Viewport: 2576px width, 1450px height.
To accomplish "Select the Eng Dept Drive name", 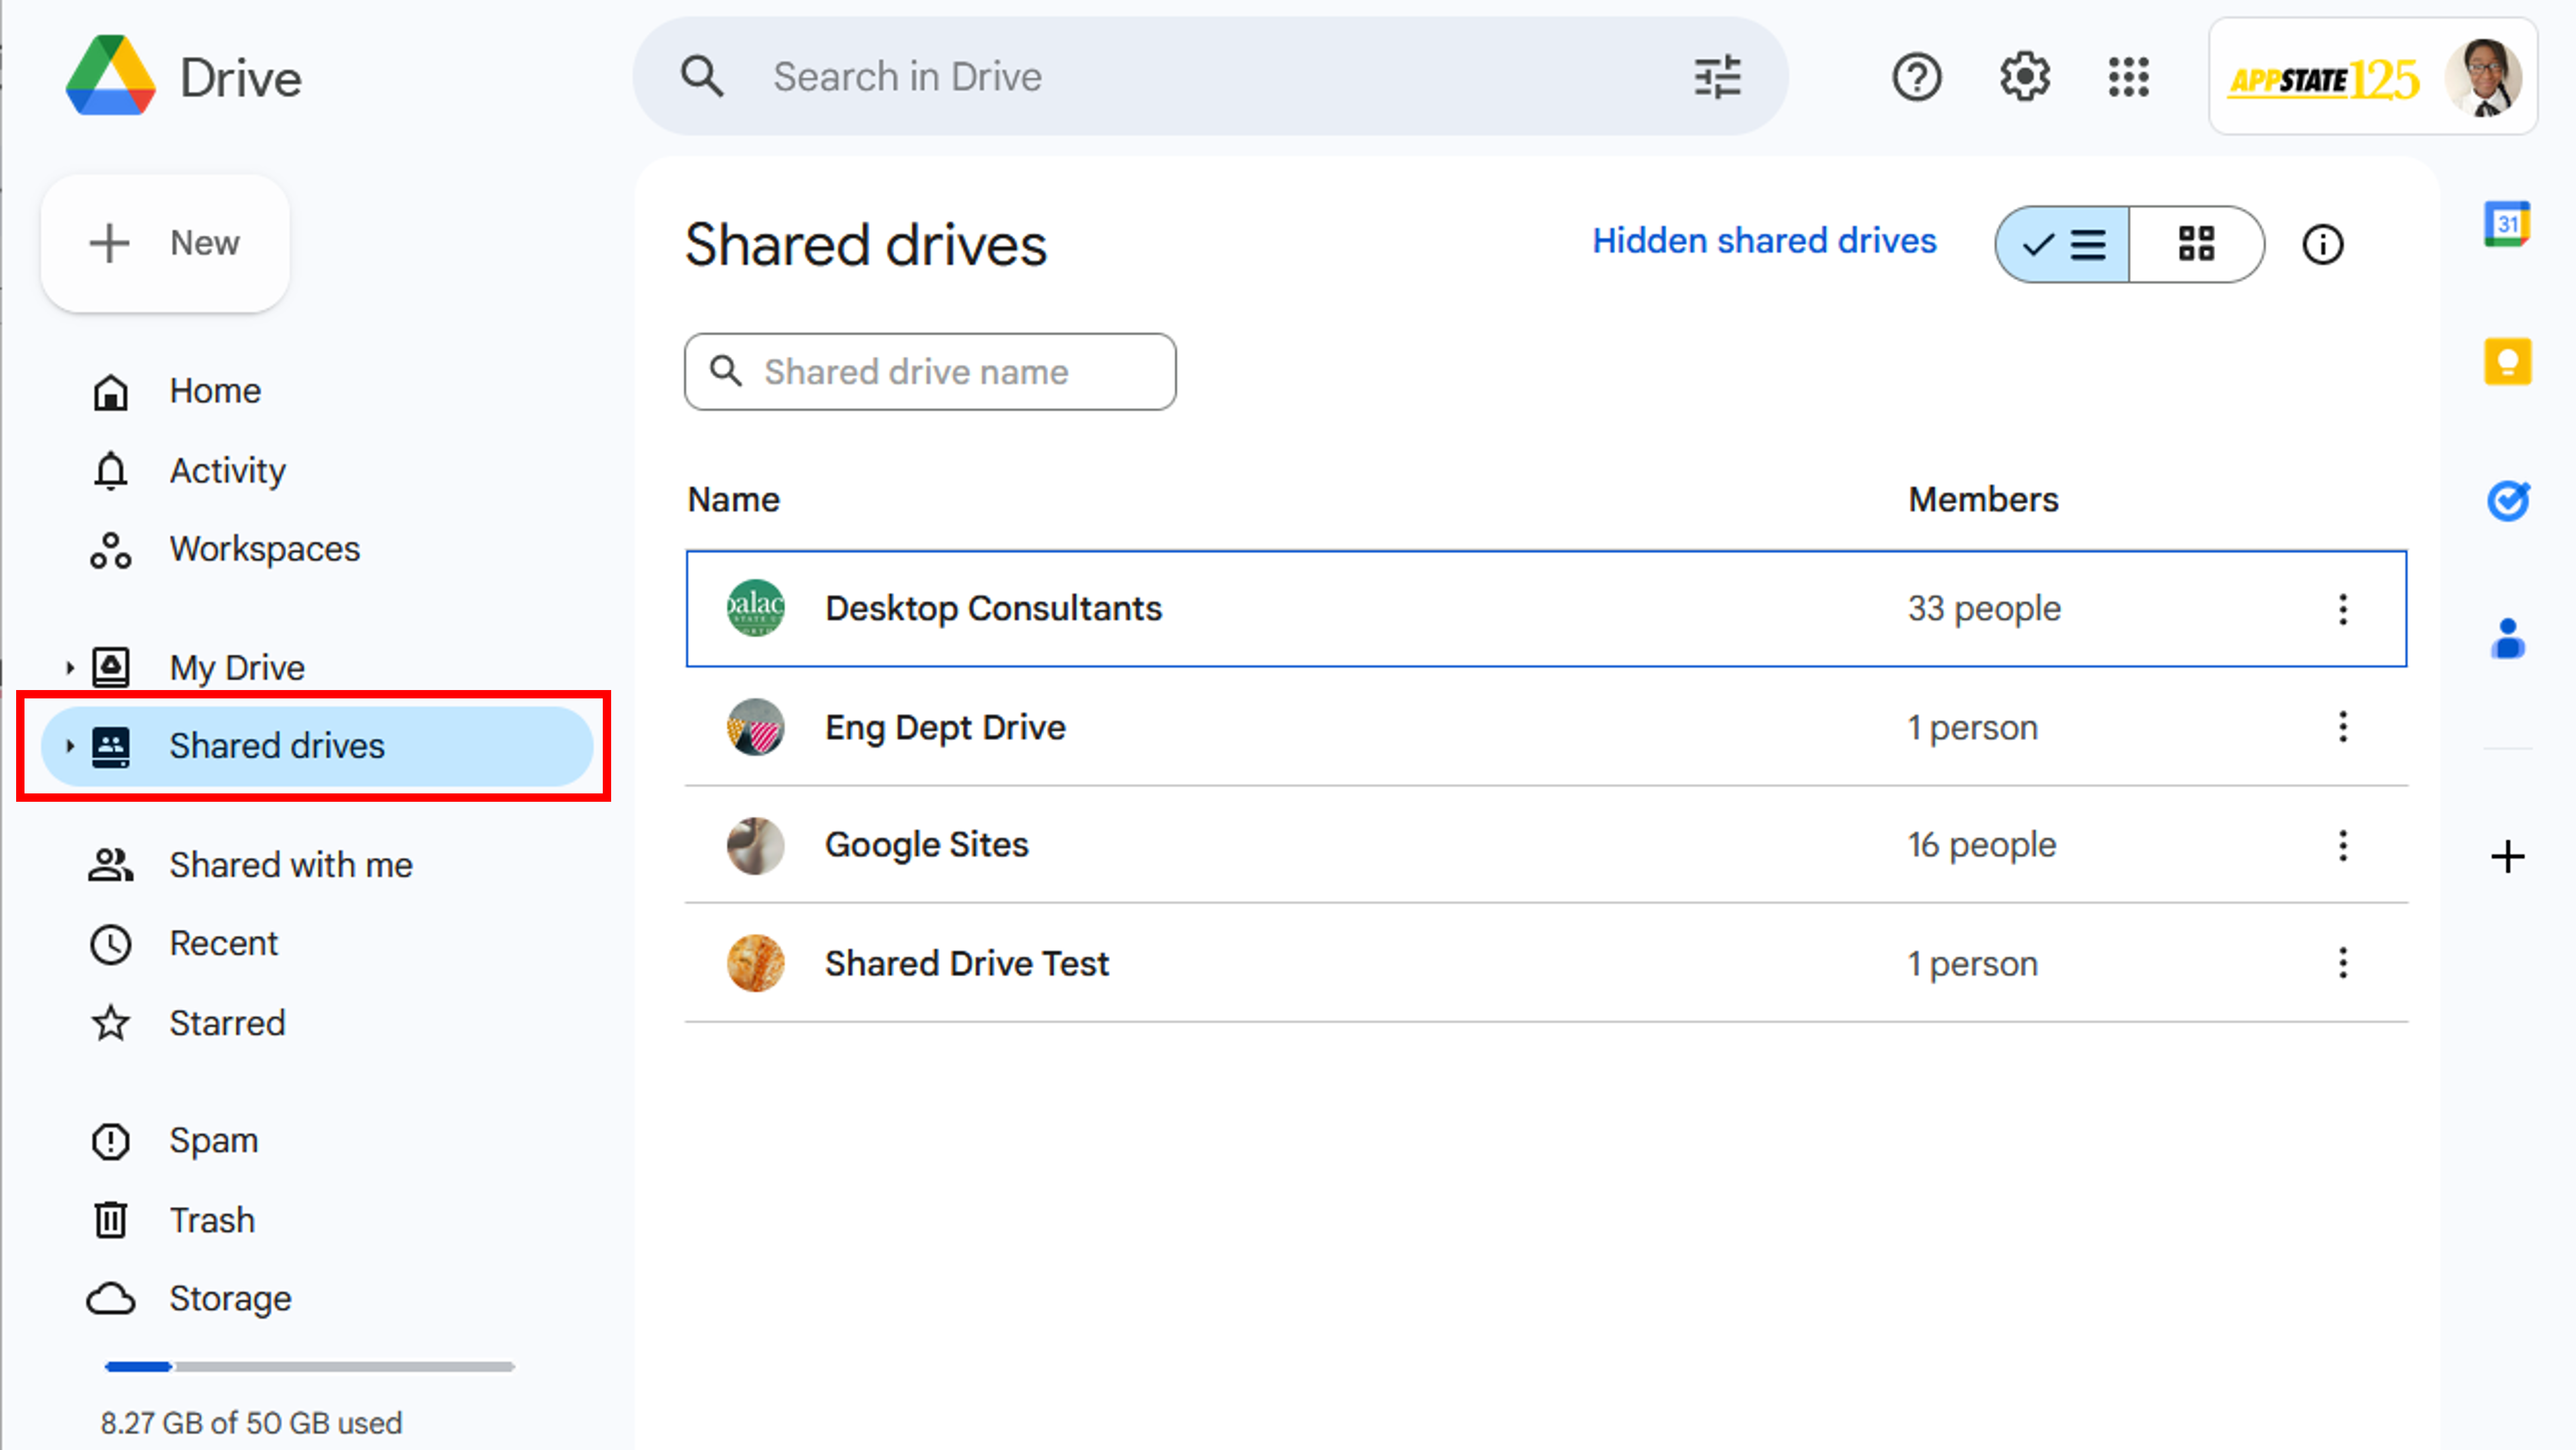I will 945,727.
